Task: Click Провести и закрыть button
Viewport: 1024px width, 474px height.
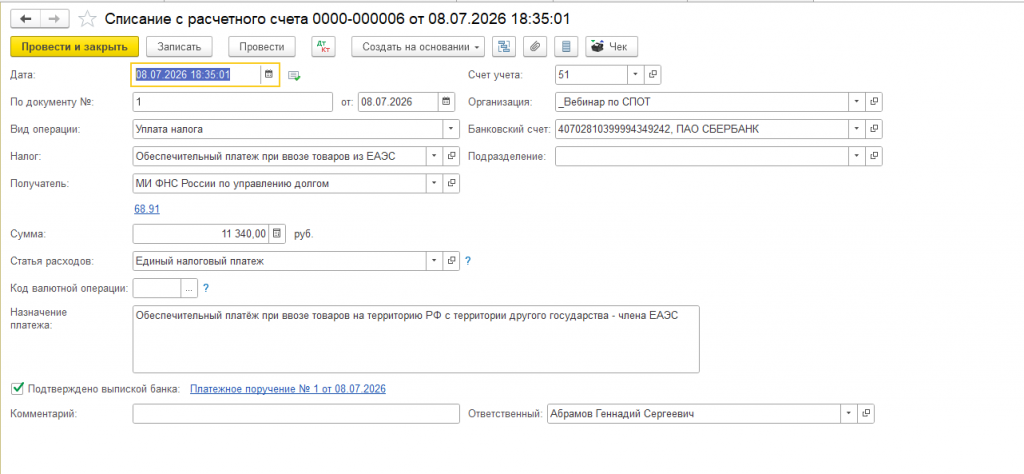Action: tap(74, 46)
